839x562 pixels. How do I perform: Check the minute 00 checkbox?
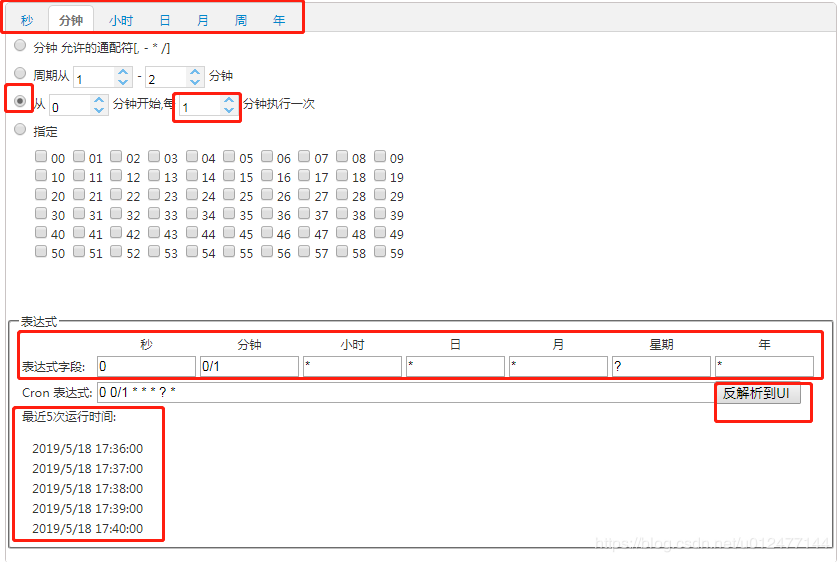(x=41, y=156)
